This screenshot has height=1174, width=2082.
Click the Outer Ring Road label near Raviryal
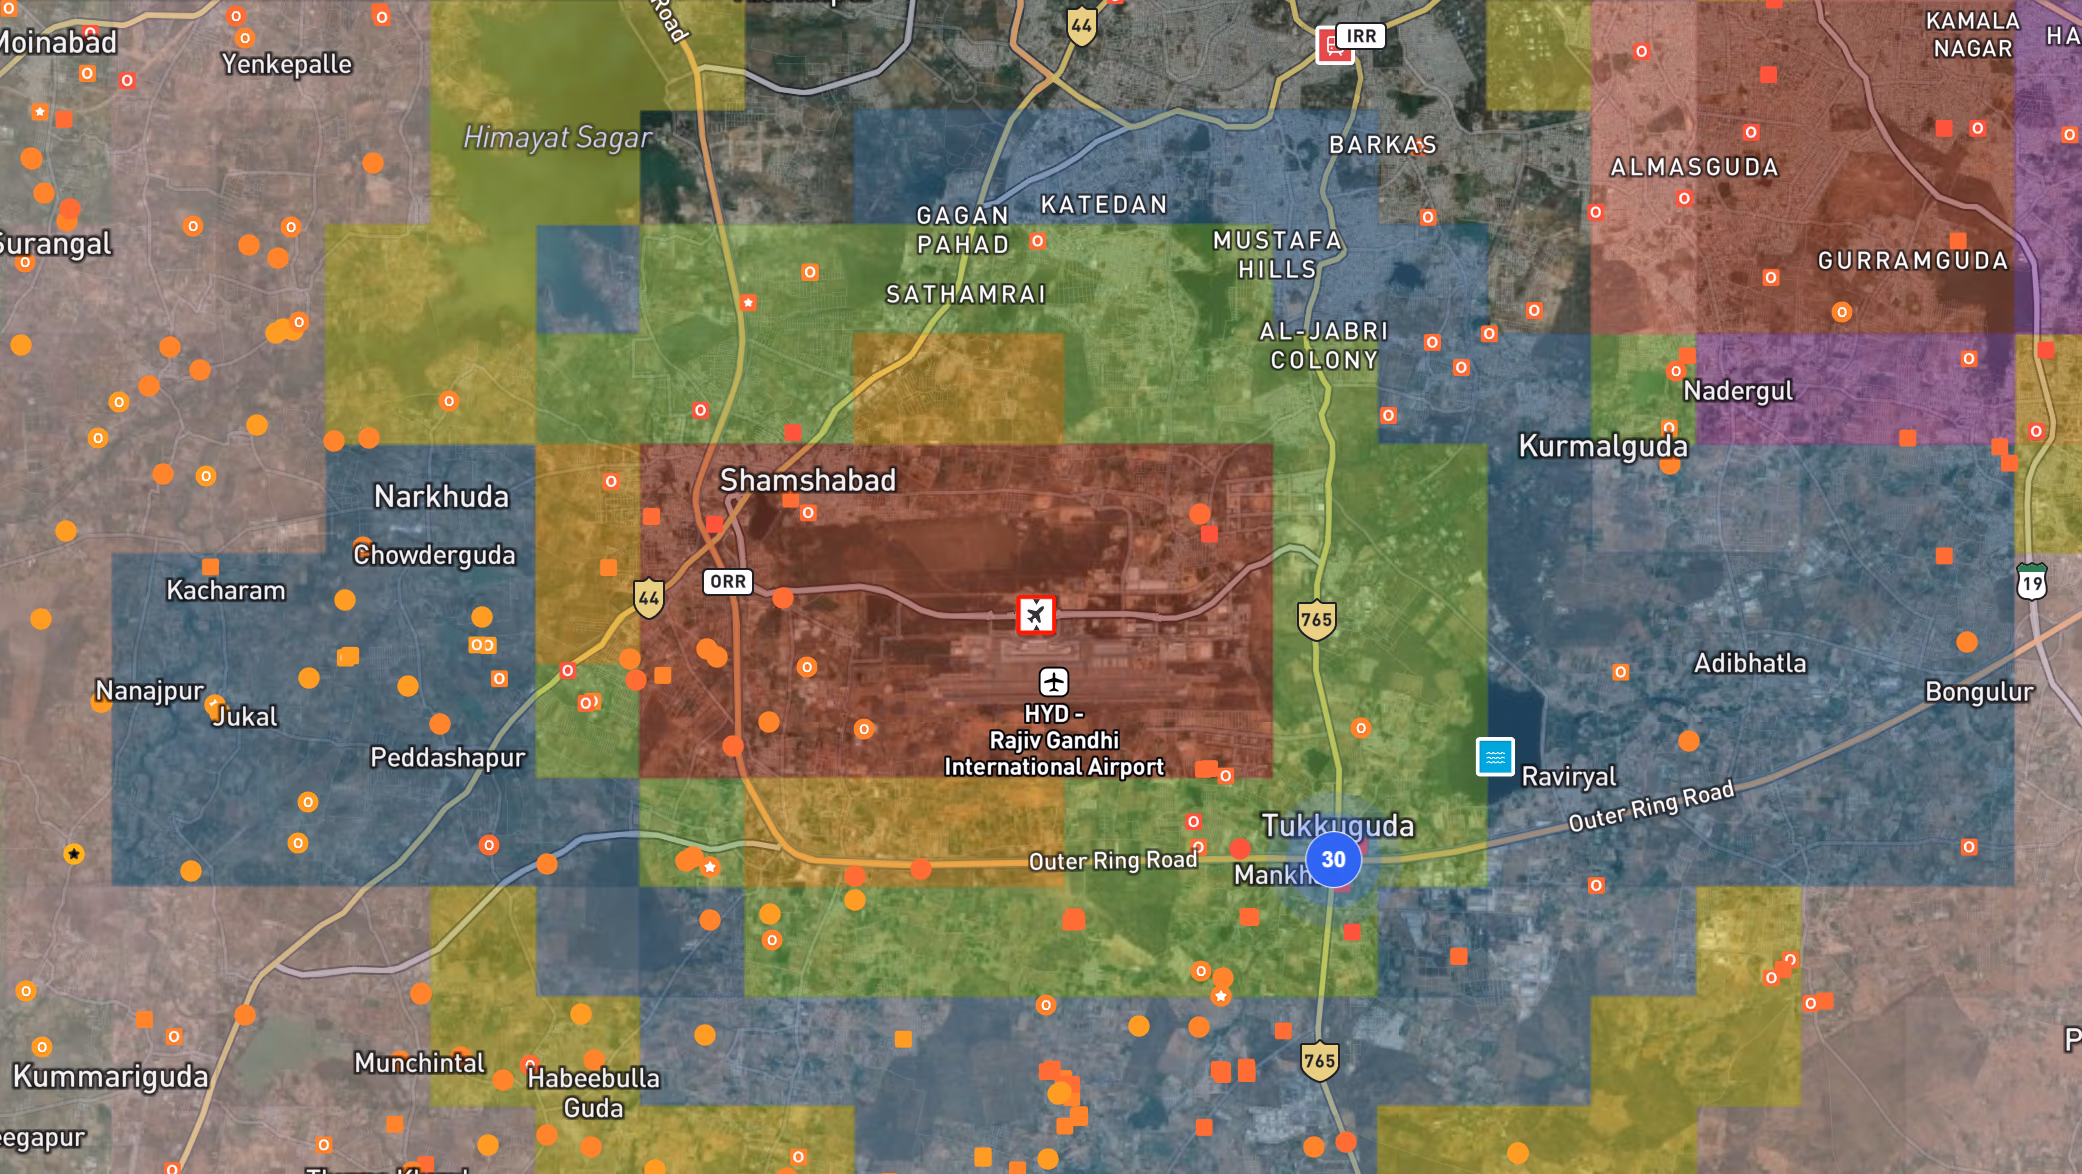click(1650, 807)
